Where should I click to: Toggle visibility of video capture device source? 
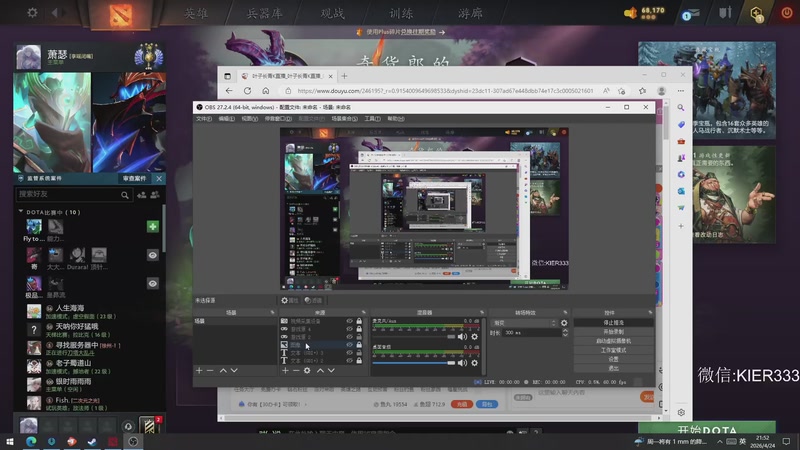(349, 321)
